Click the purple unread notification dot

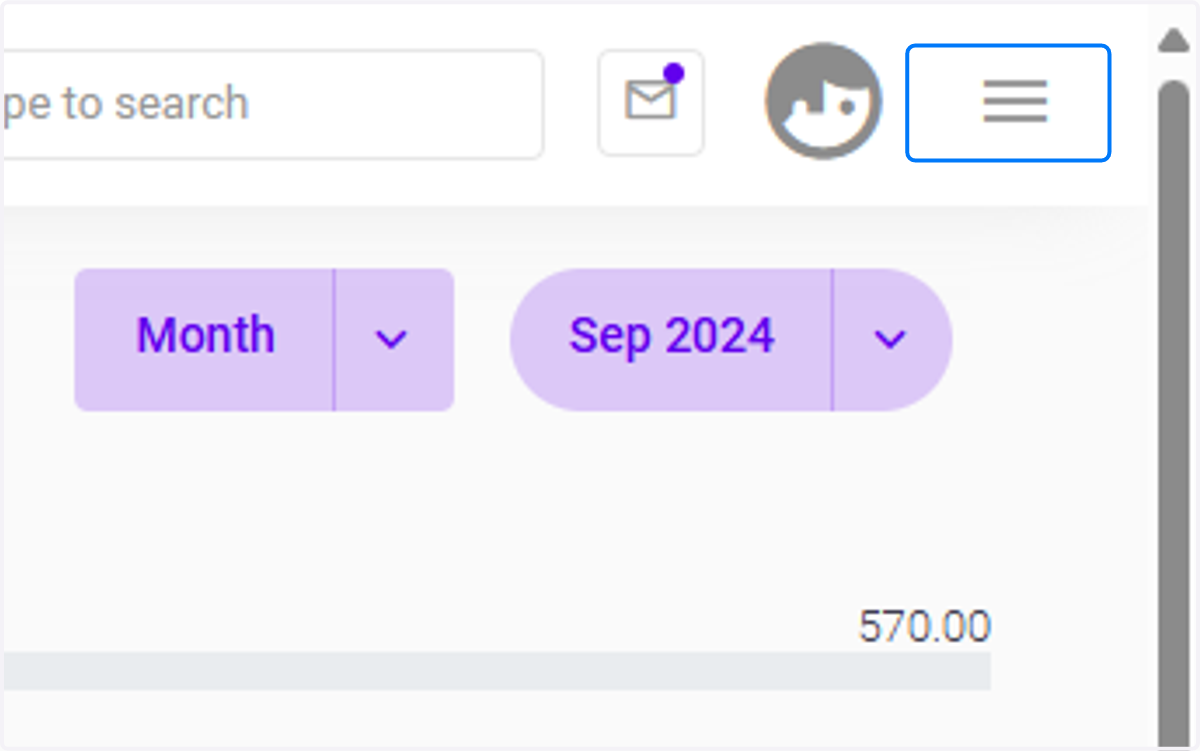[674, 73]
